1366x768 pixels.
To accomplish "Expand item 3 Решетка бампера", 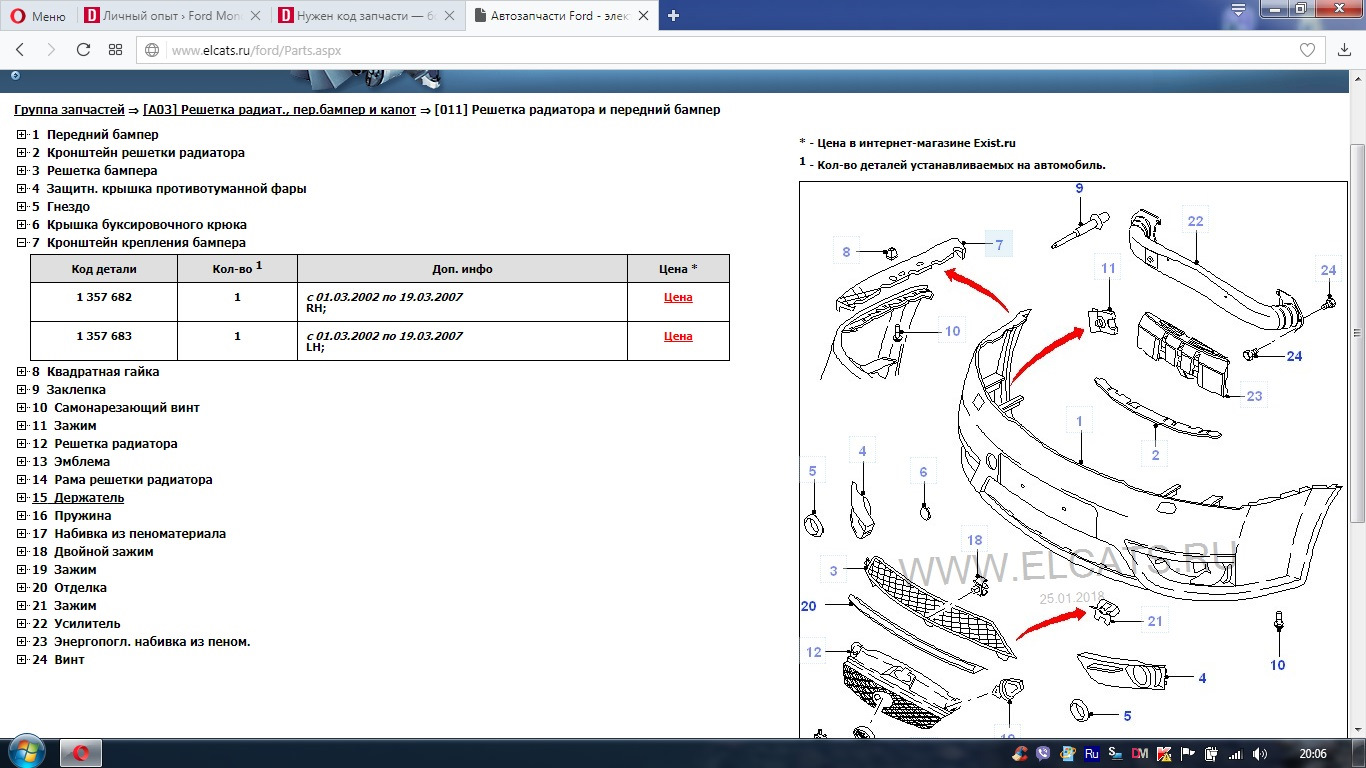I will point(23,171).
